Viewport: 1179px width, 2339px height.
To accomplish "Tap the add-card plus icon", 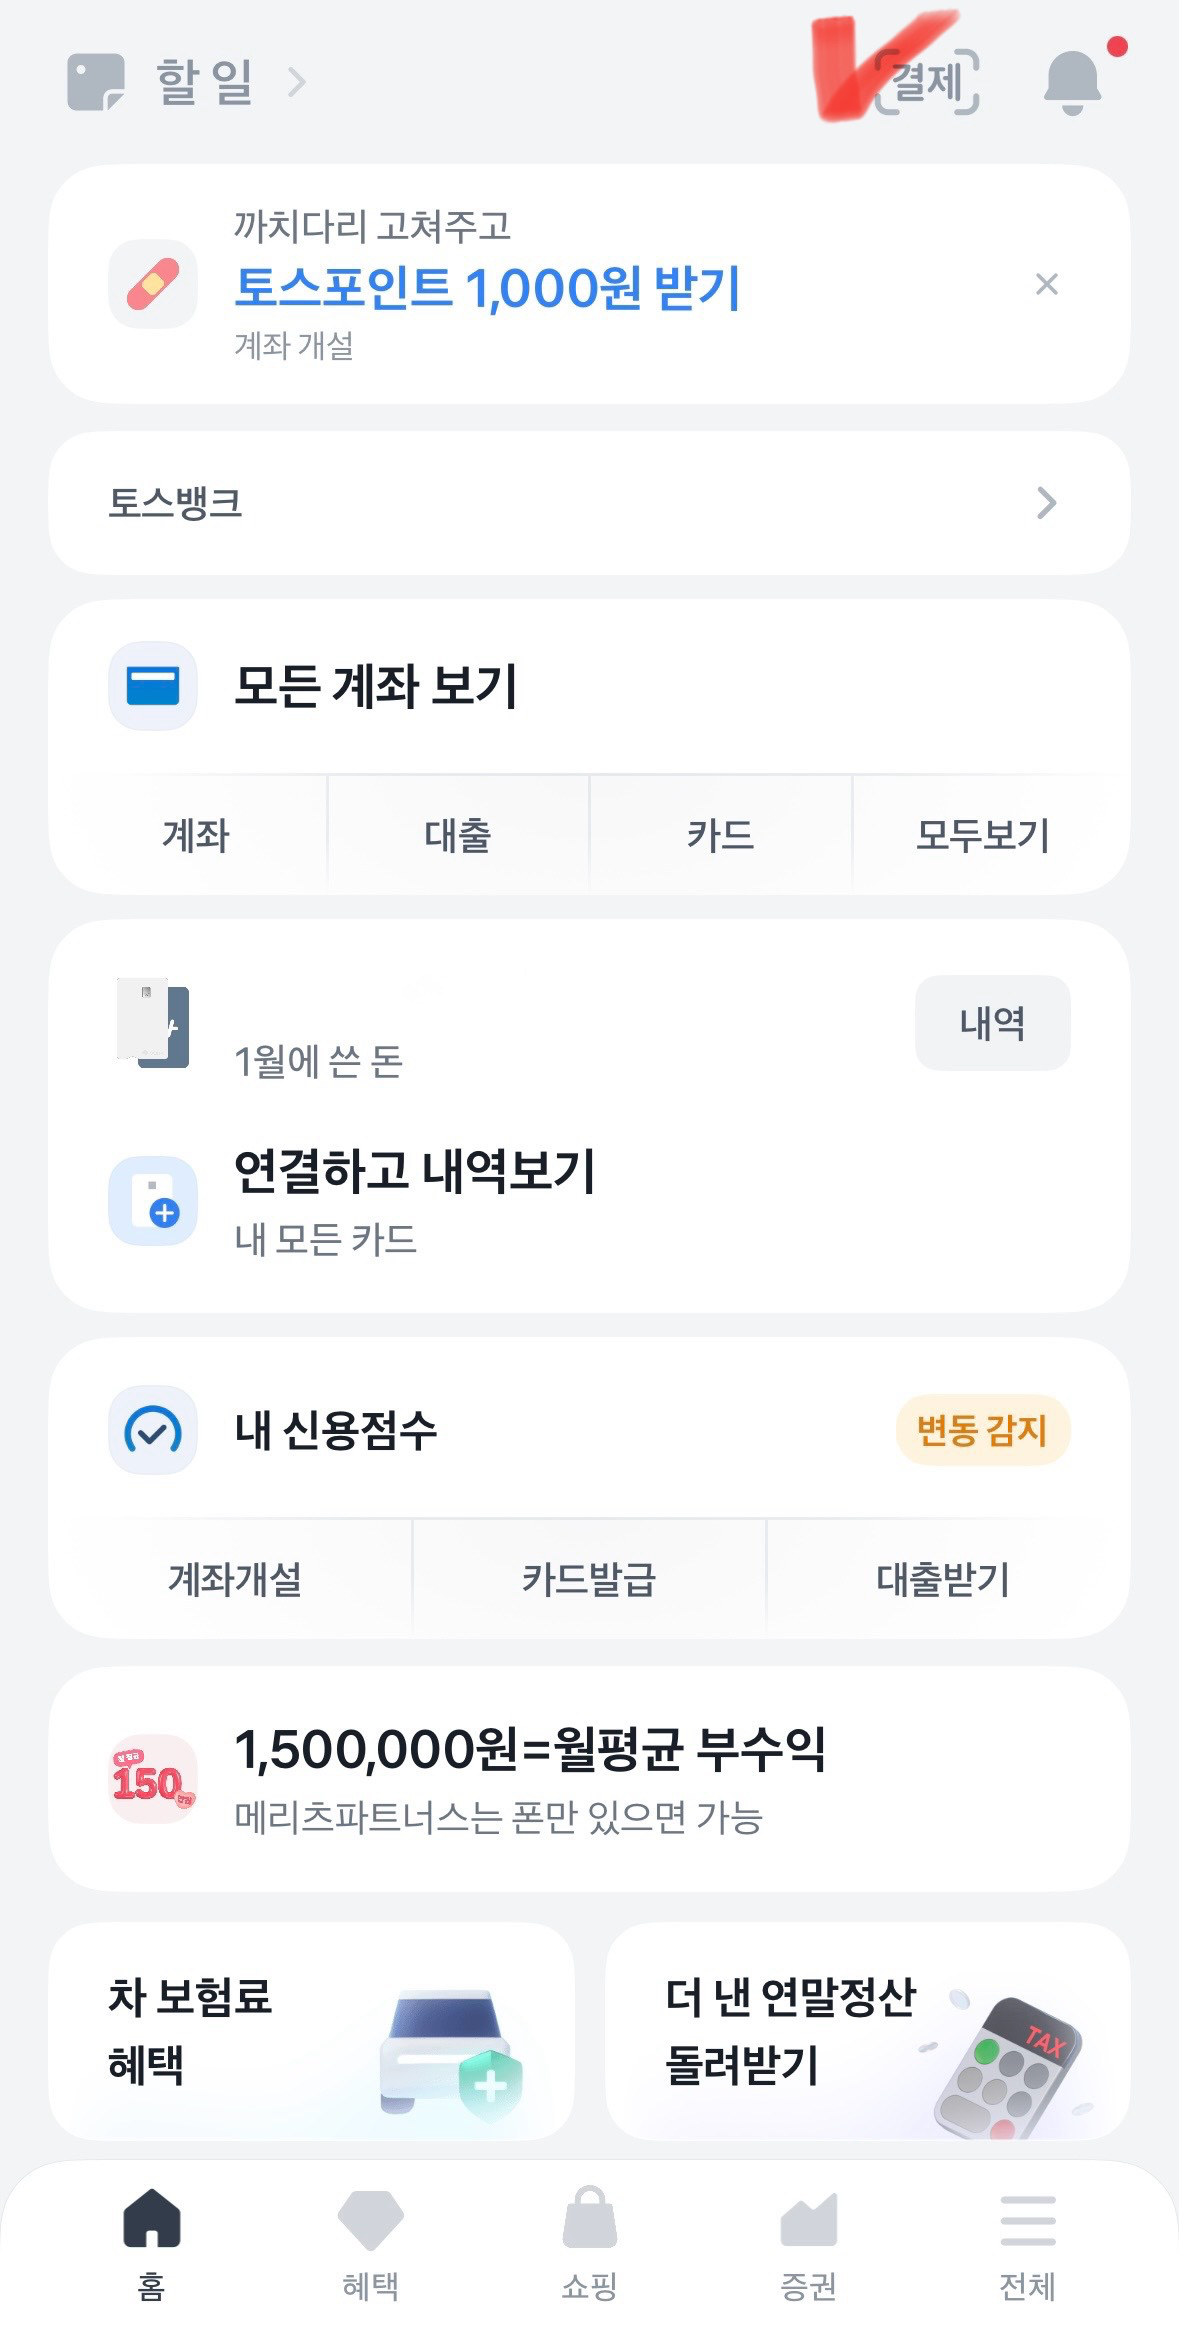I will [153, 1201].
